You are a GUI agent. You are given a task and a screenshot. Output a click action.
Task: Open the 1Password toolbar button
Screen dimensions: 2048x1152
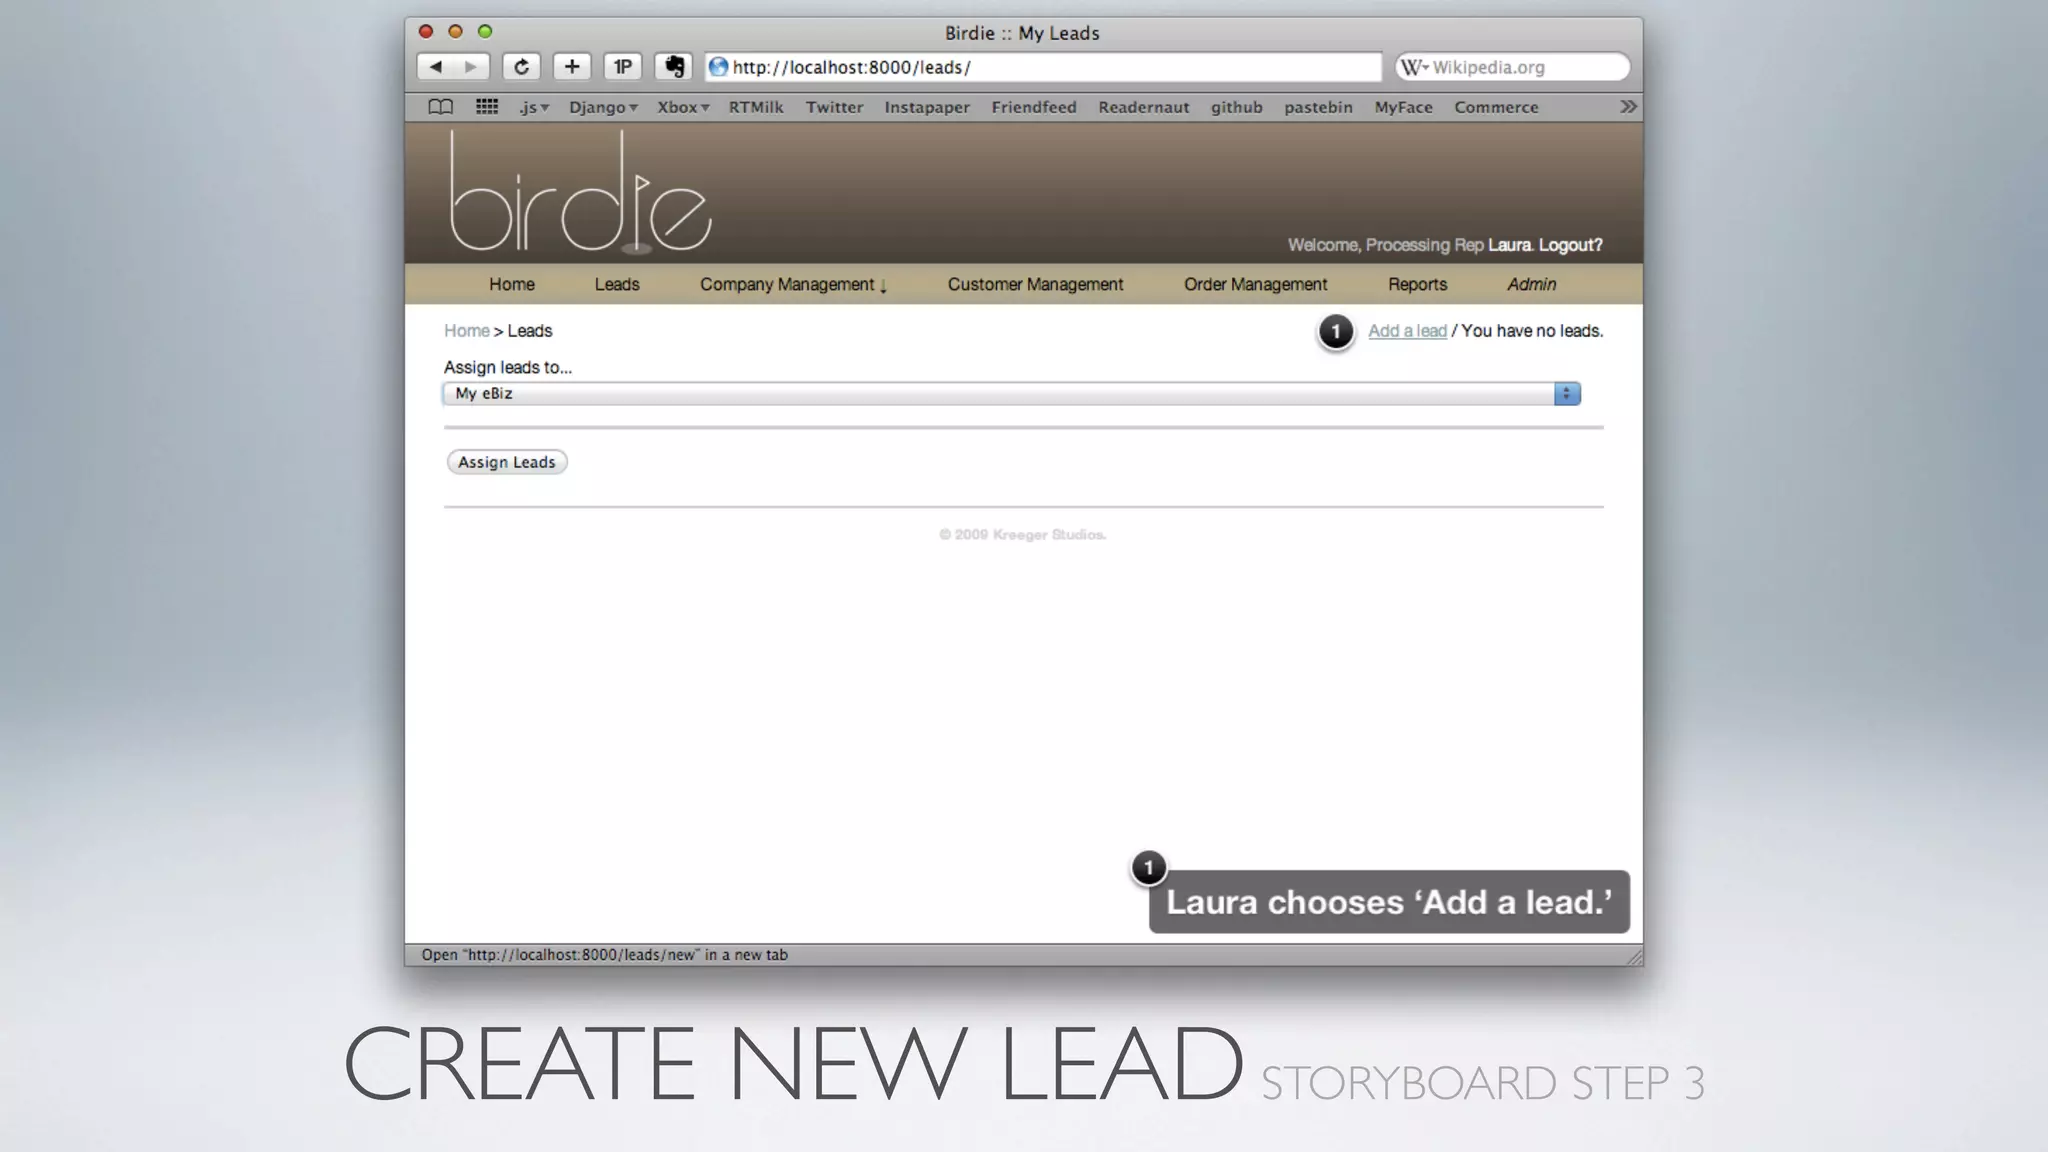tap(623, 67)
